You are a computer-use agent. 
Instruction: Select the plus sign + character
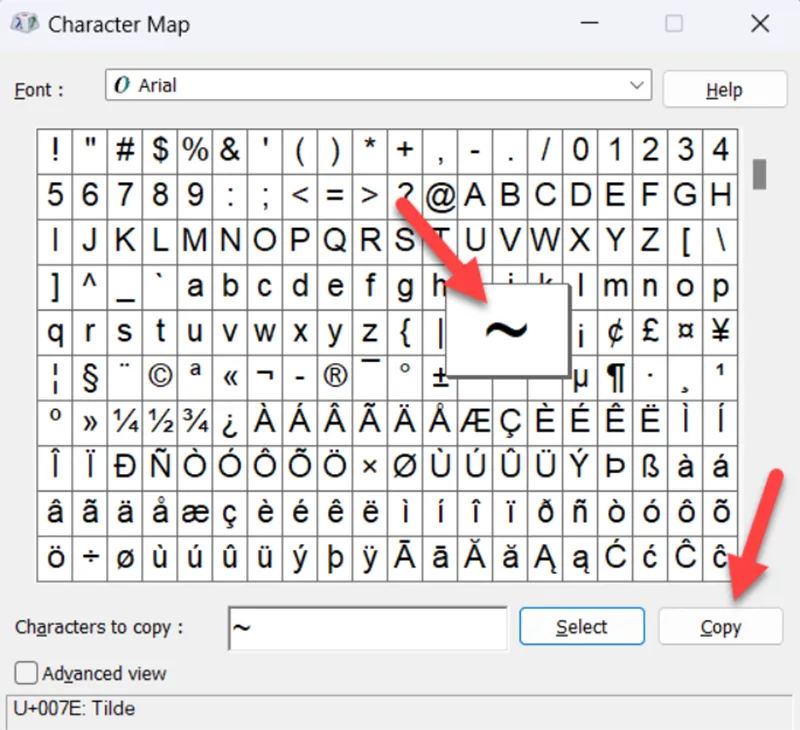click(x=405, y=152)
